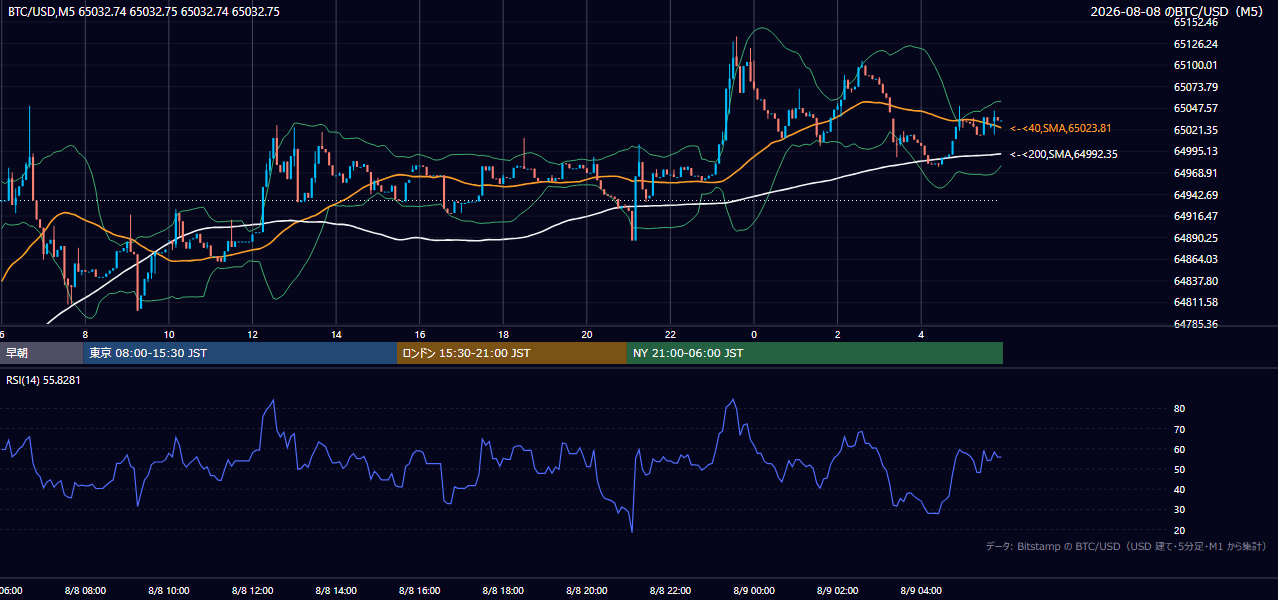The height and width of the screenshot is (600, 1278).
Task: Click the date axis label 8/9 04:00
Action: (x=922, y=591)
